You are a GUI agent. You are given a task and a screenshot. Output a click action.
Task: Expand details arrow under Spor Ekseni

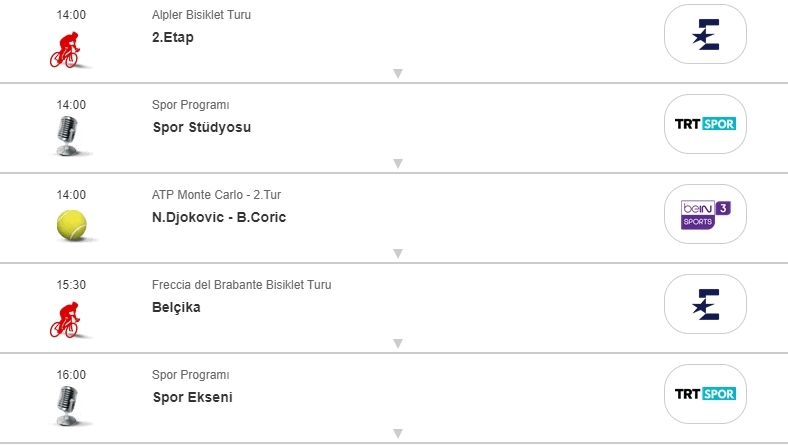[x=397, y=433]
